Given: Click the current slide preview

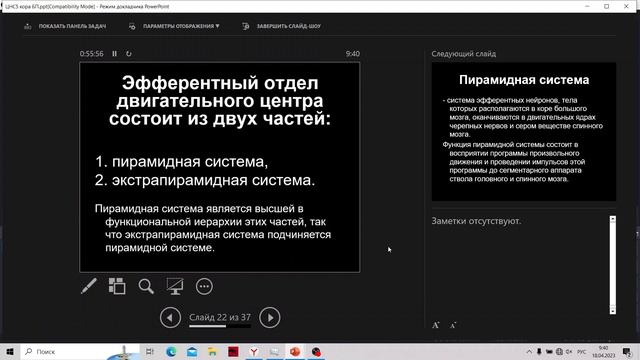Looking at the screenshot, I should coord(220,167).
